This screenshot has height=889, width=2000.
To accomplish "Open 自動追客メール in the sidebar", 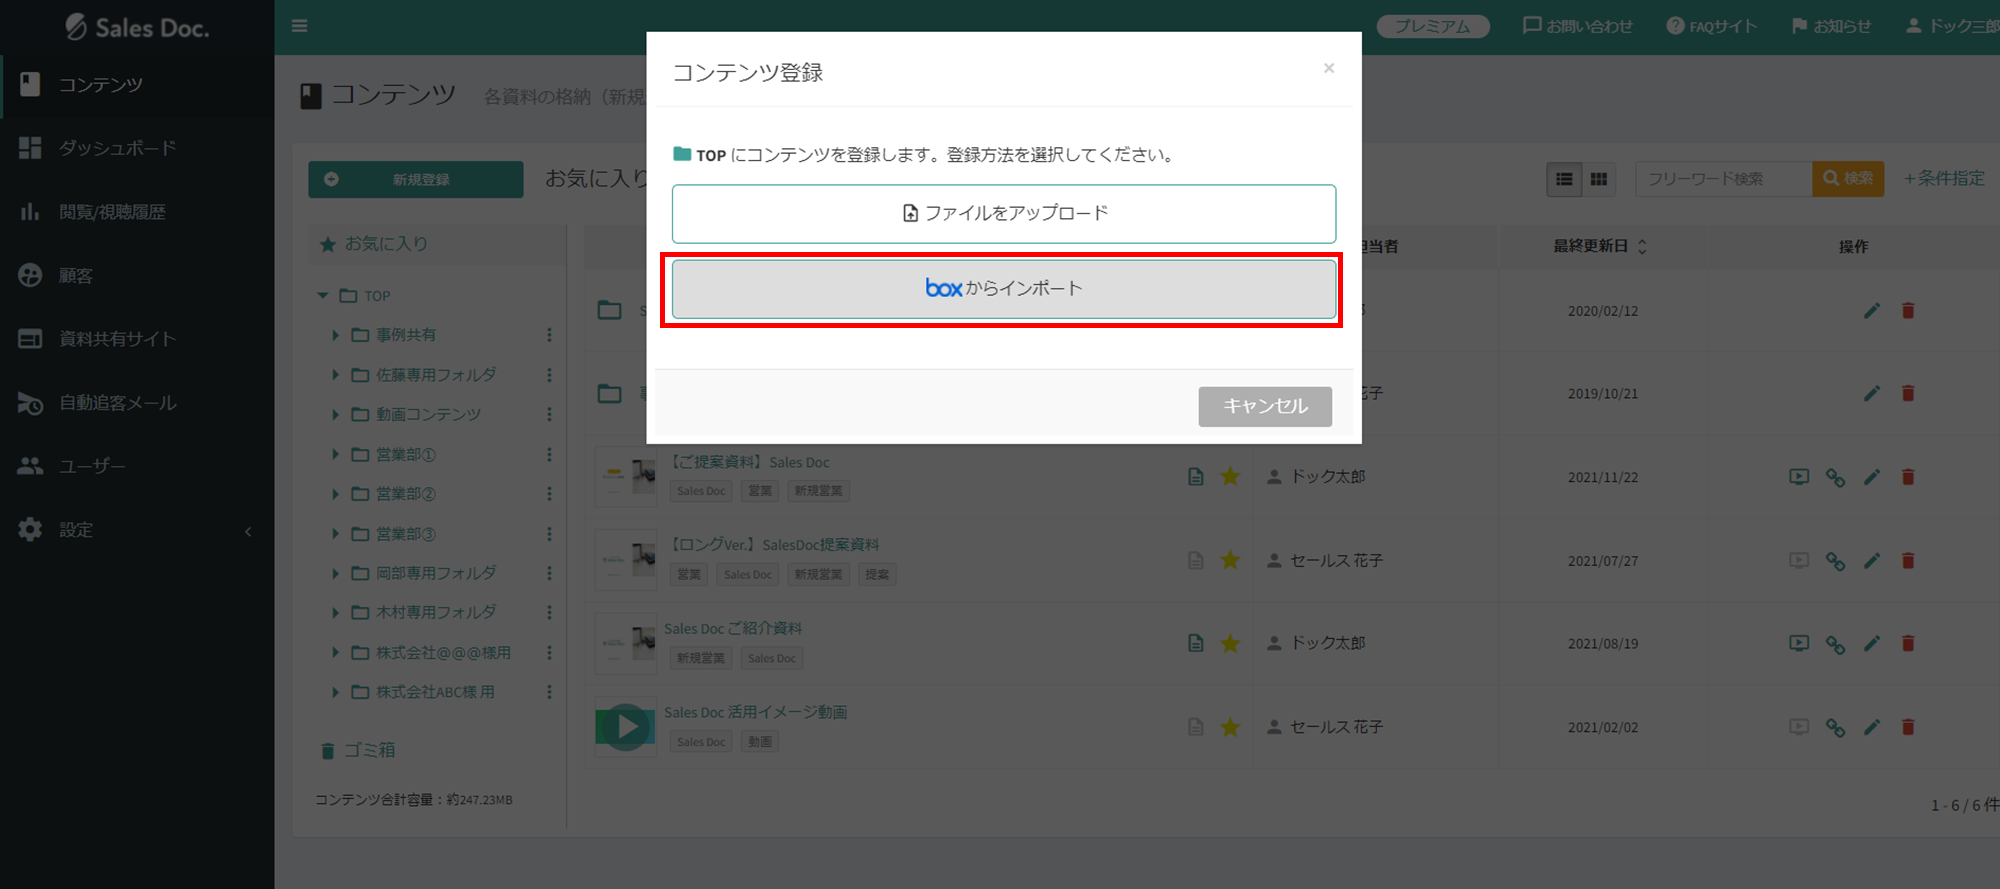I will pos(117,403).
